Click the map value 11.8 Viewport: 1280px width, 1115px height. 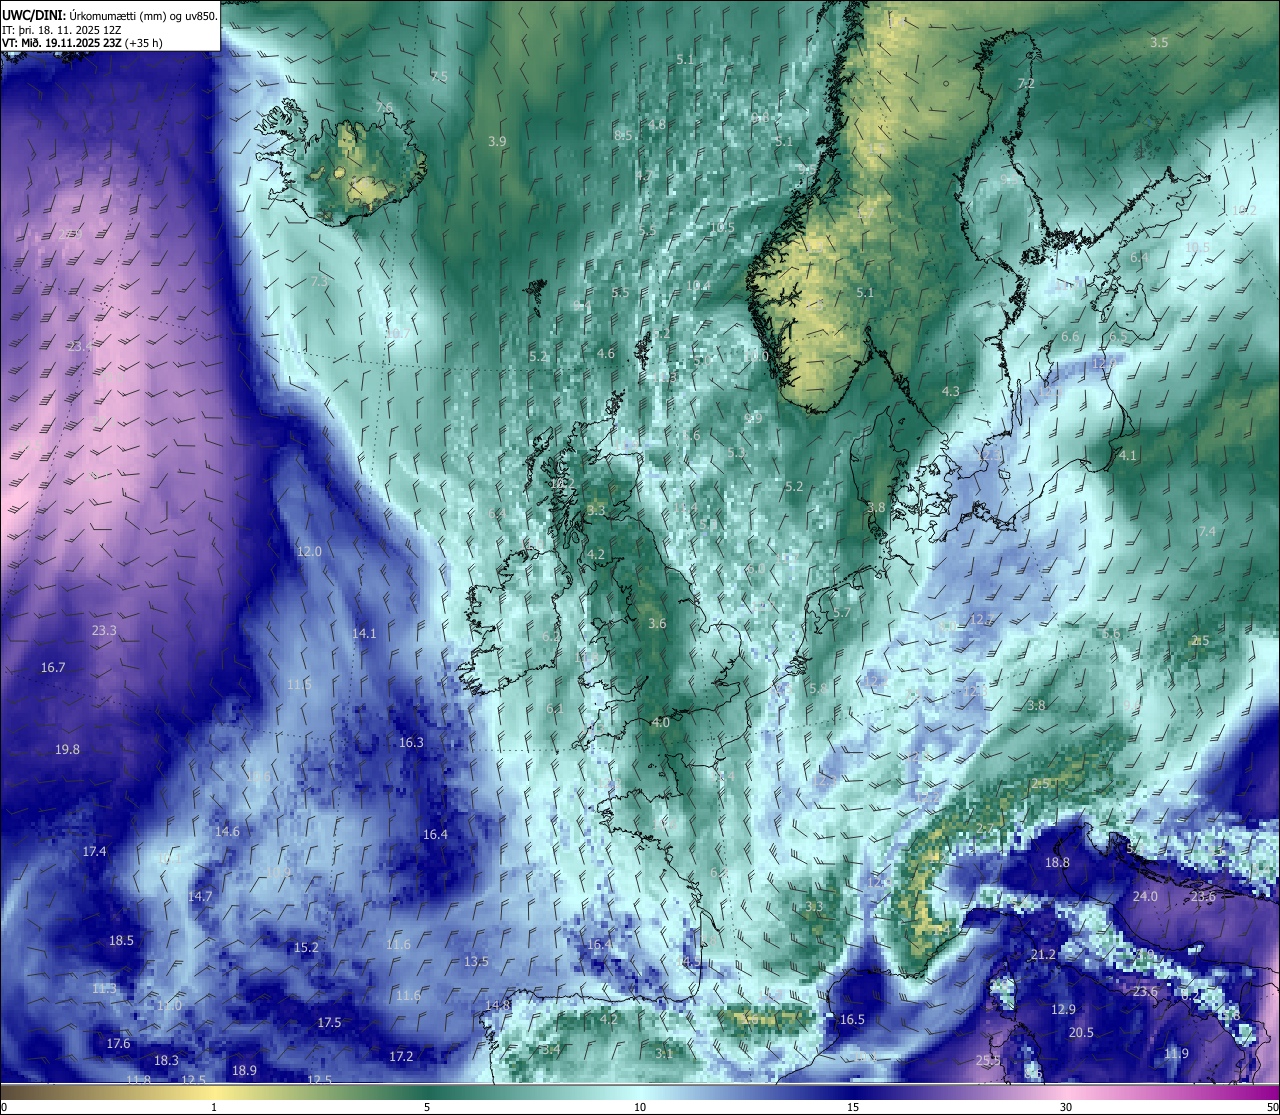[139, 1080]
